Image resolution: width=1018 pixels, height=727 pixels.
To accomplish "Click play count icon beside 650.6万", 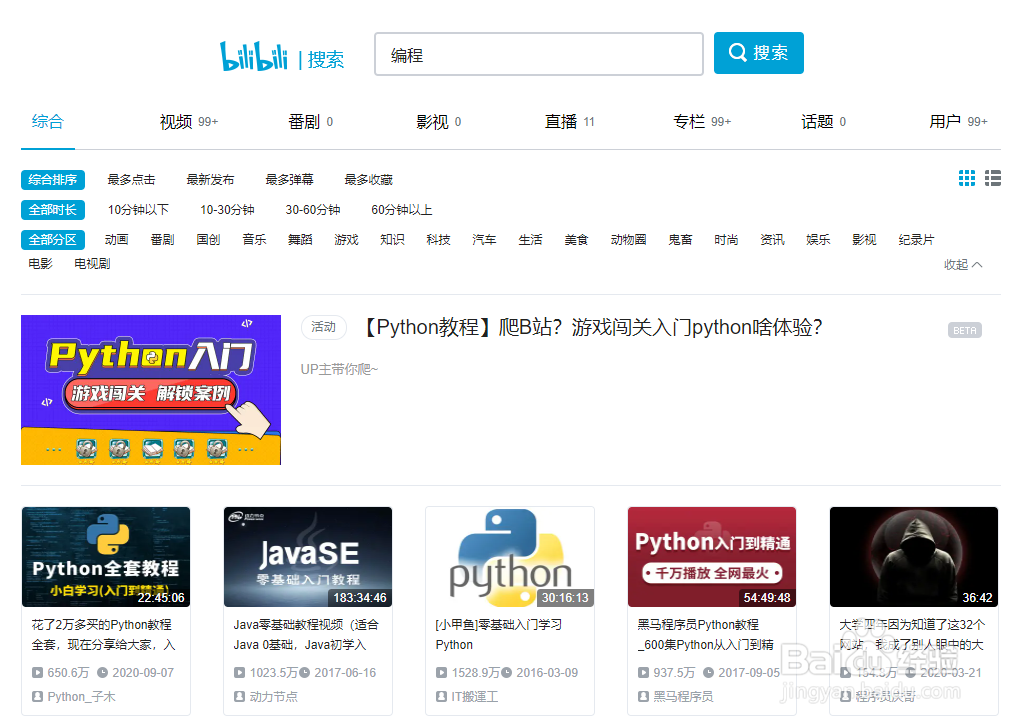I will (38, 672).
